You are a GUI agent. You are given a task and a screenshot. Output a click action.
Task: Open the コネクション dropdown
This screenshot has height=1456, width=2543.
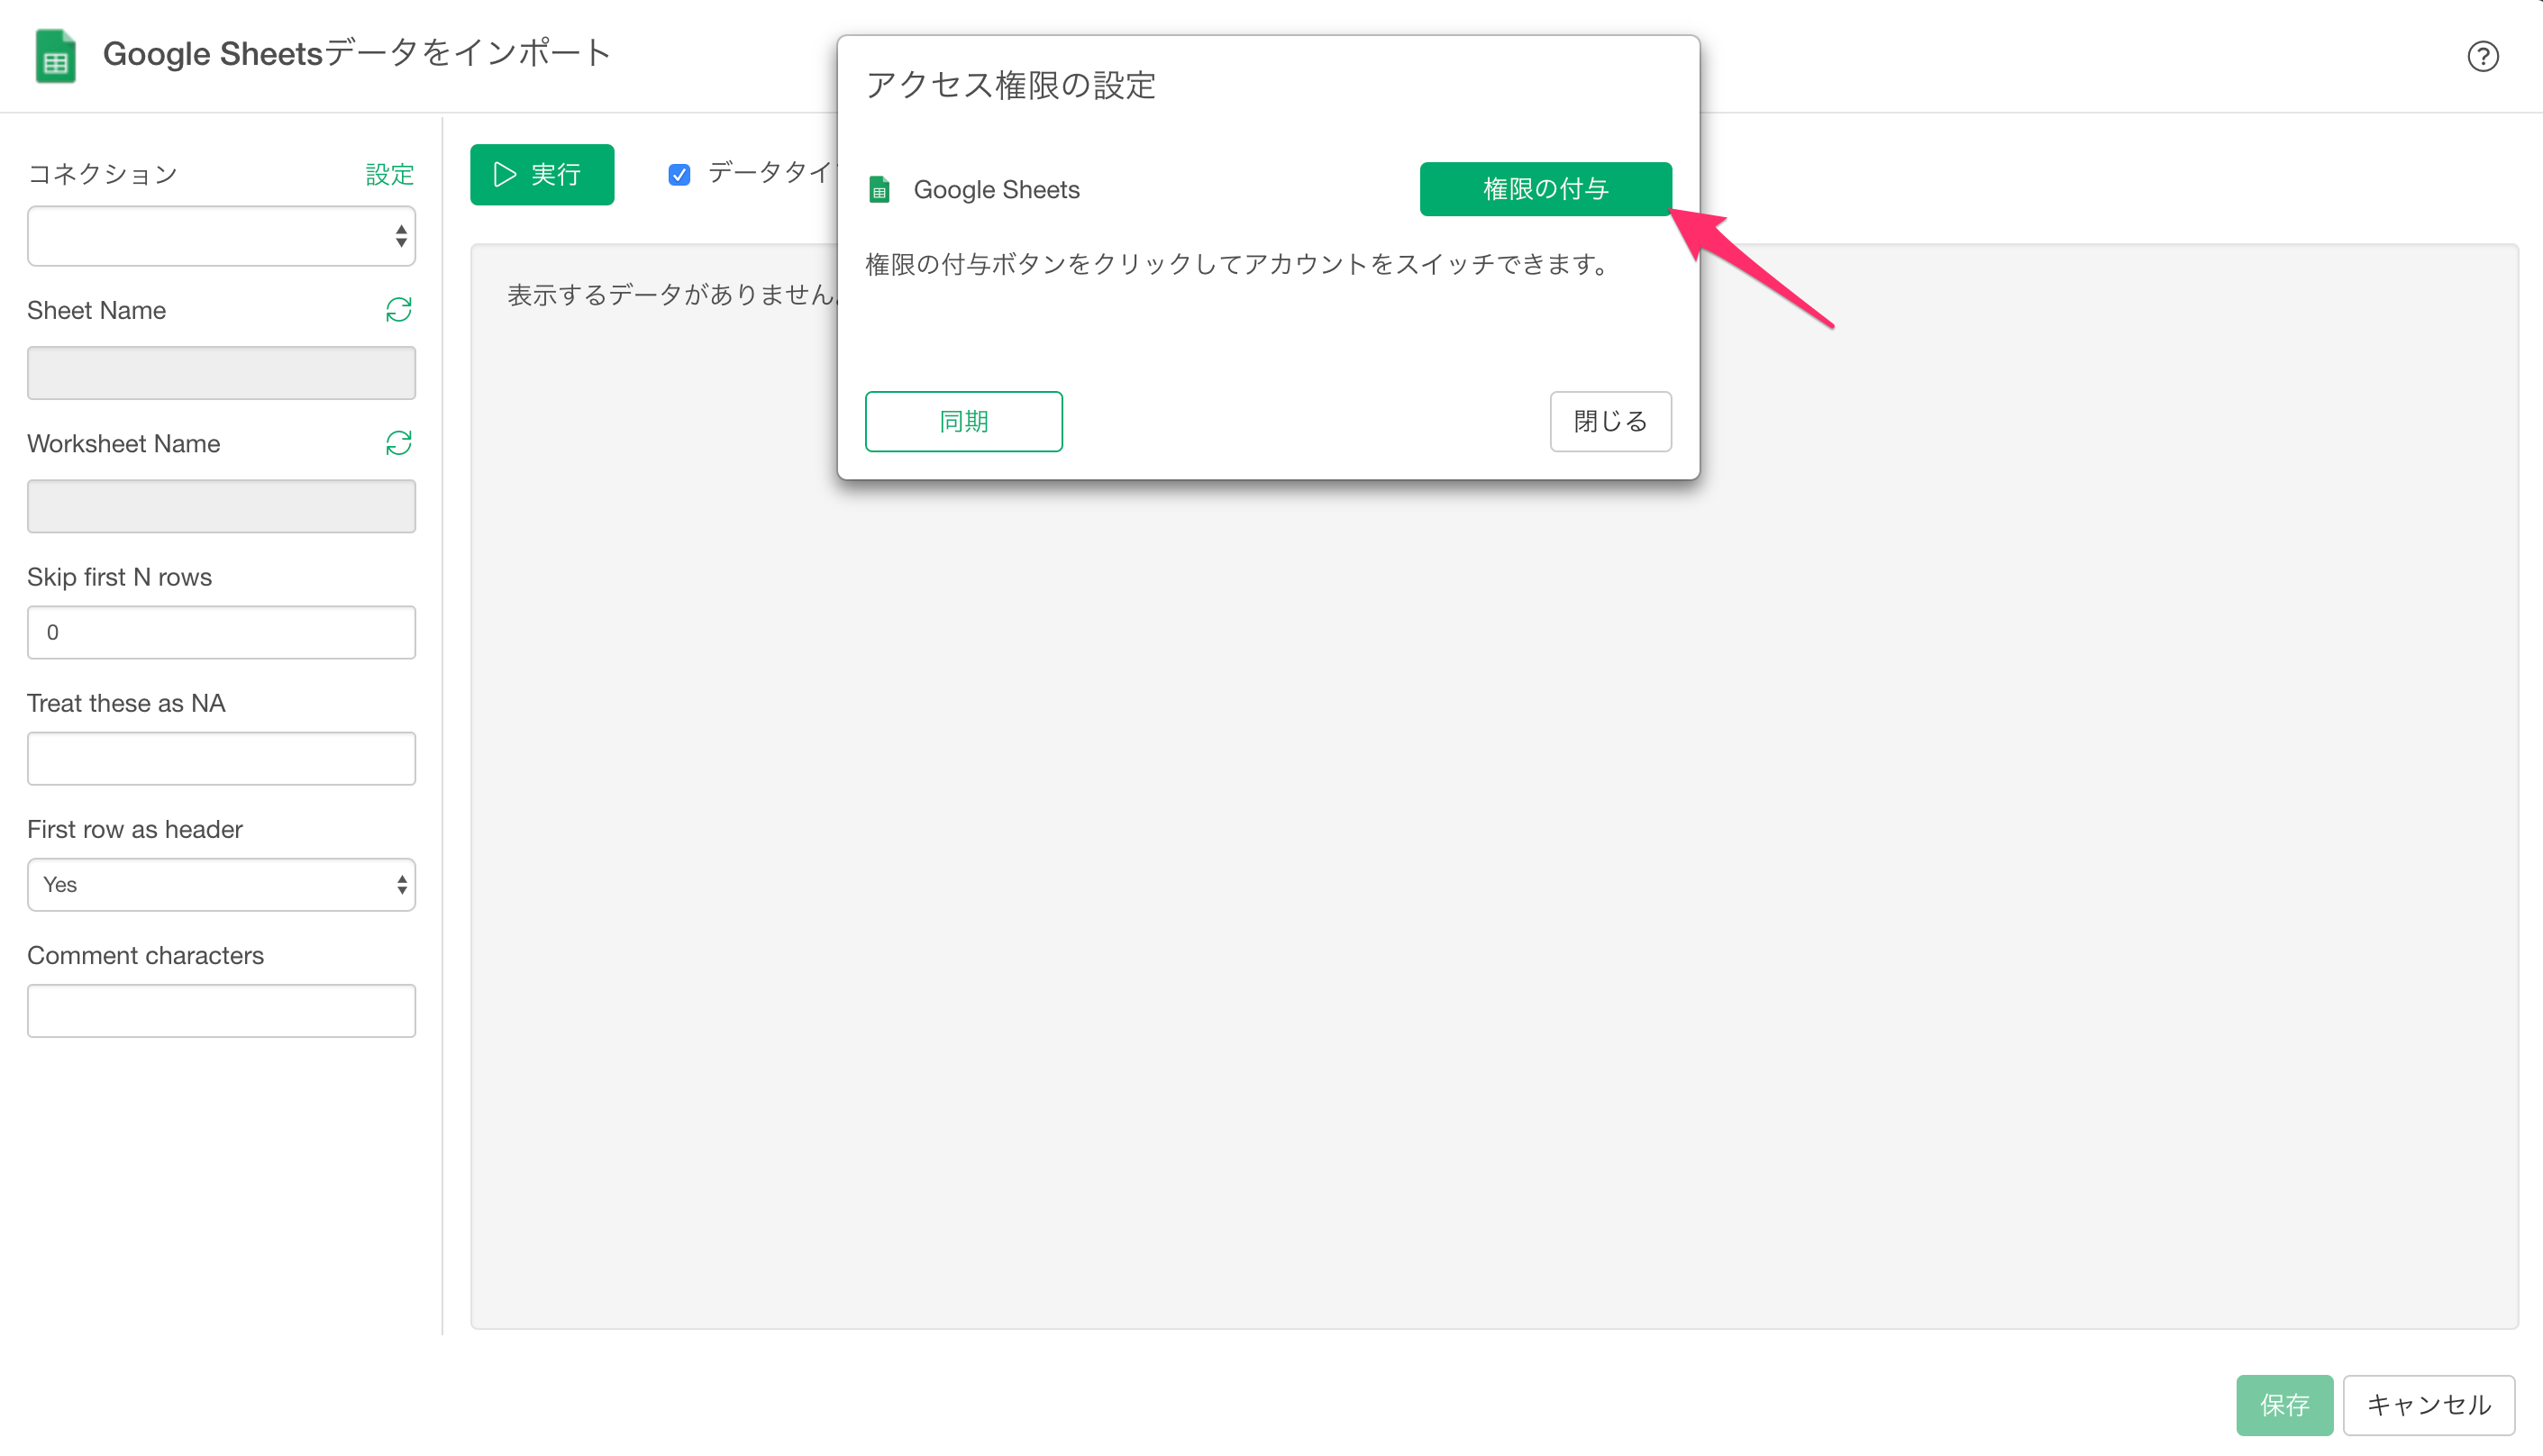coord(221,236)
